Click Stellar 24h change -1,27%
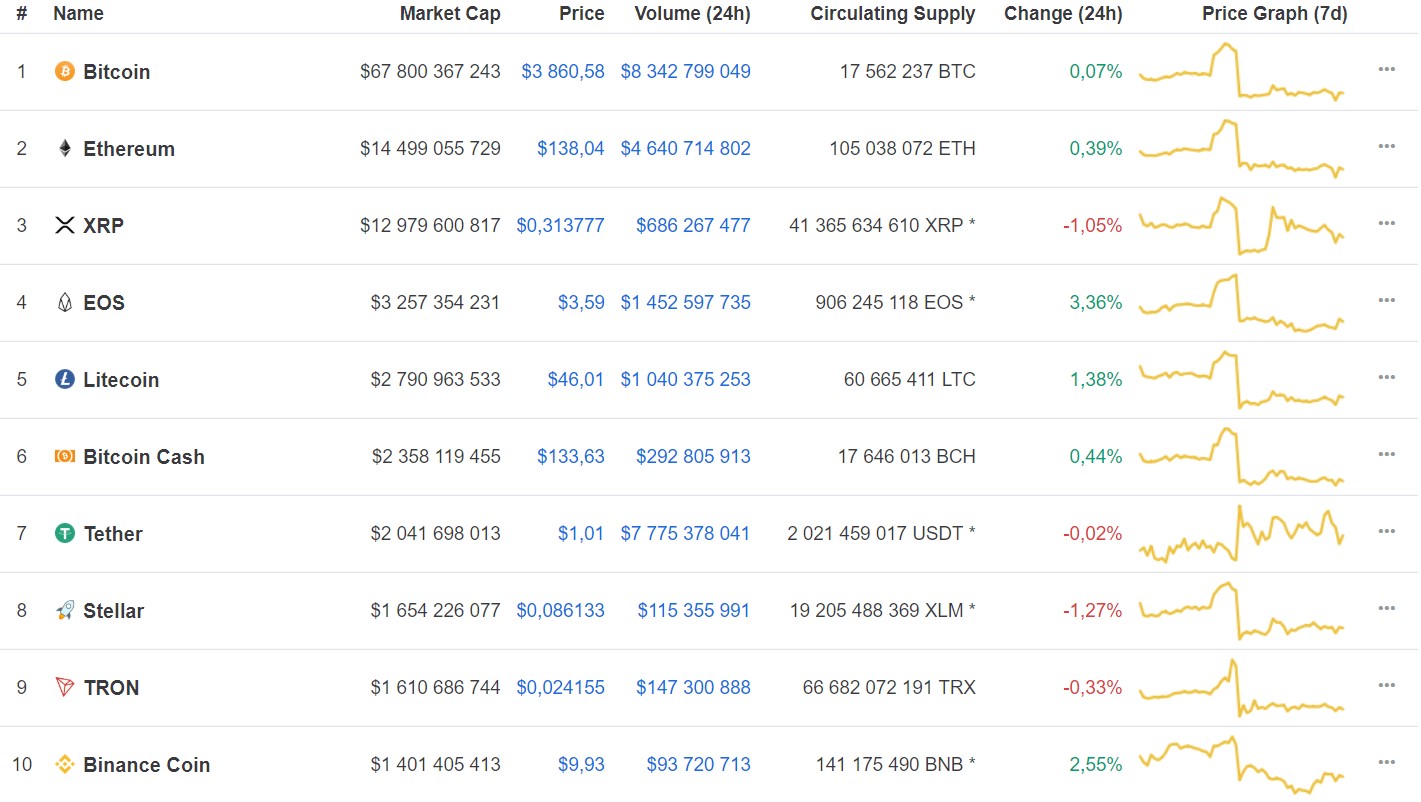The height and width of the screenshot is (802, 1421). (x=1093, y=610)
